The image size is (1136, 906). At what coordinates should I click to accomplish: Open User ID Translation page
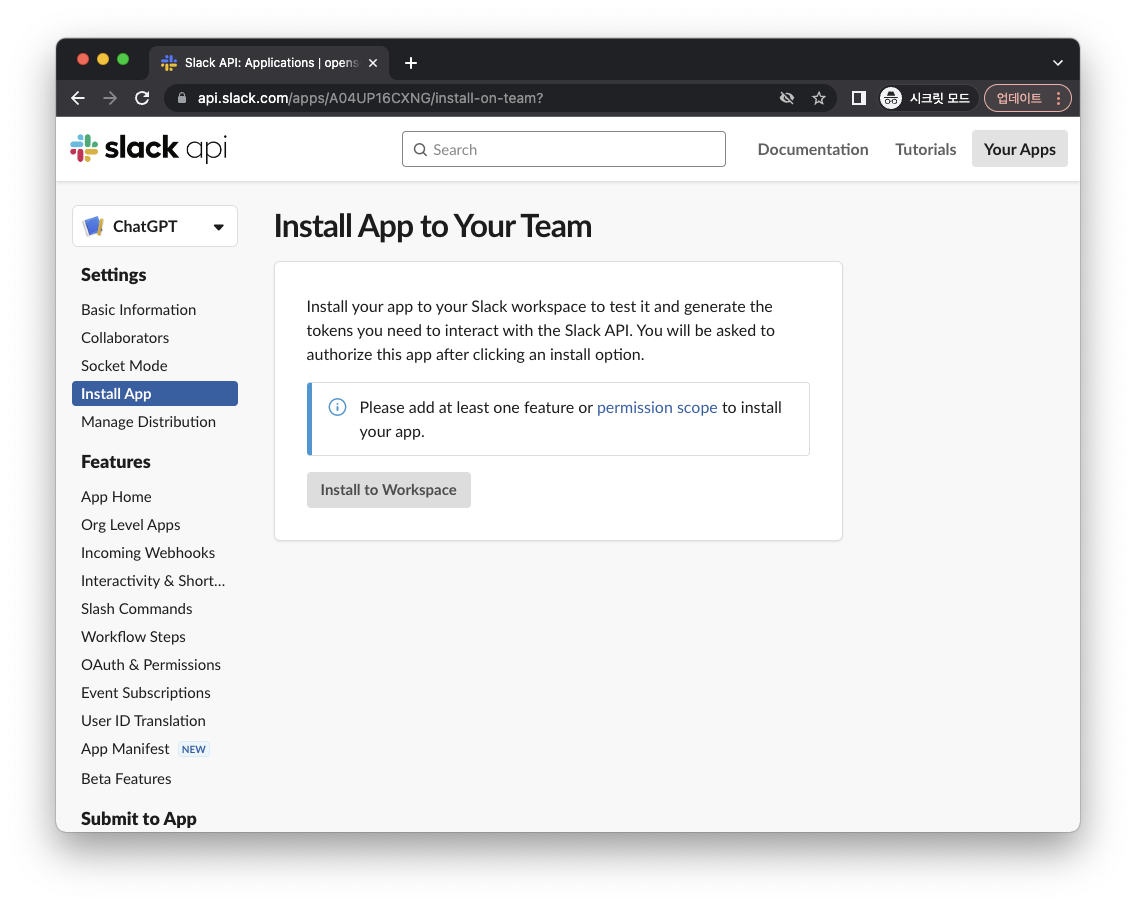click(143, 721)
